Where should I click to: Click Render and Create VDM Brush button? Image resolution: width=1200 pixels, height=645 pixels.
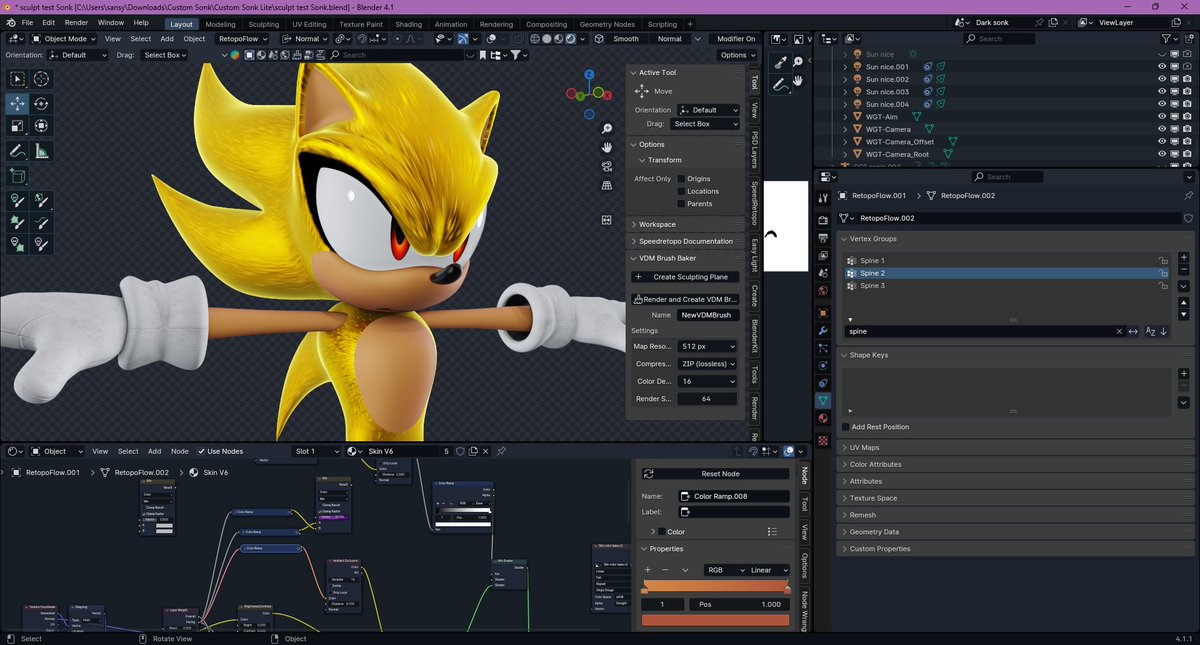click(685, 299)
